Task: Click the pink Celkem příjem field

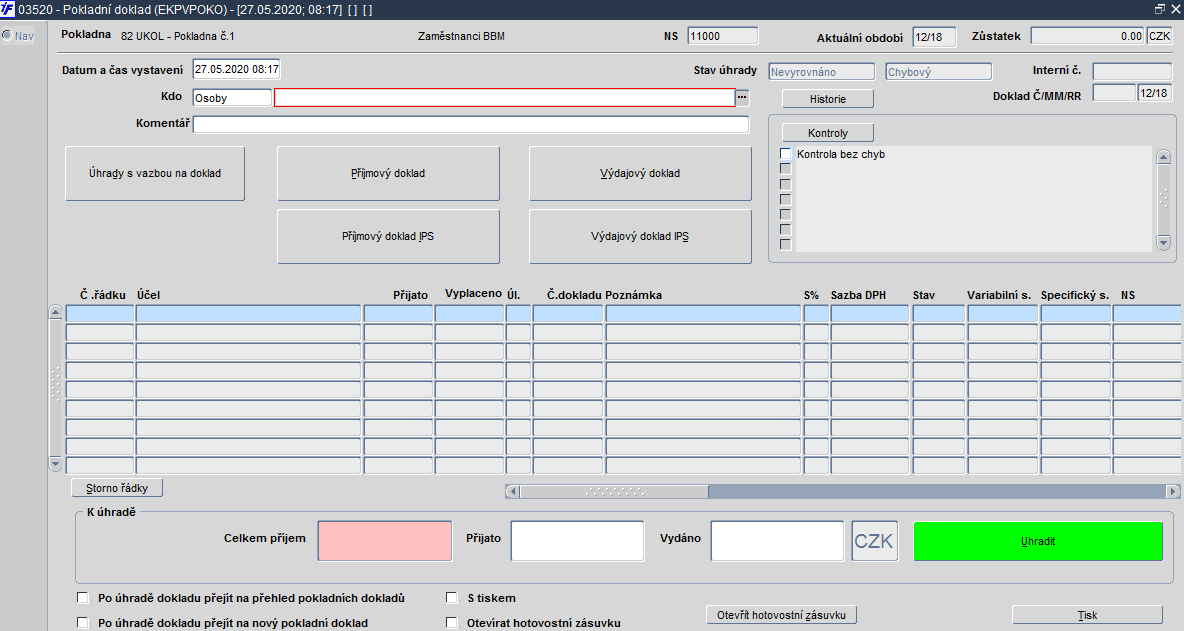Action: click(x=385, y=540)
